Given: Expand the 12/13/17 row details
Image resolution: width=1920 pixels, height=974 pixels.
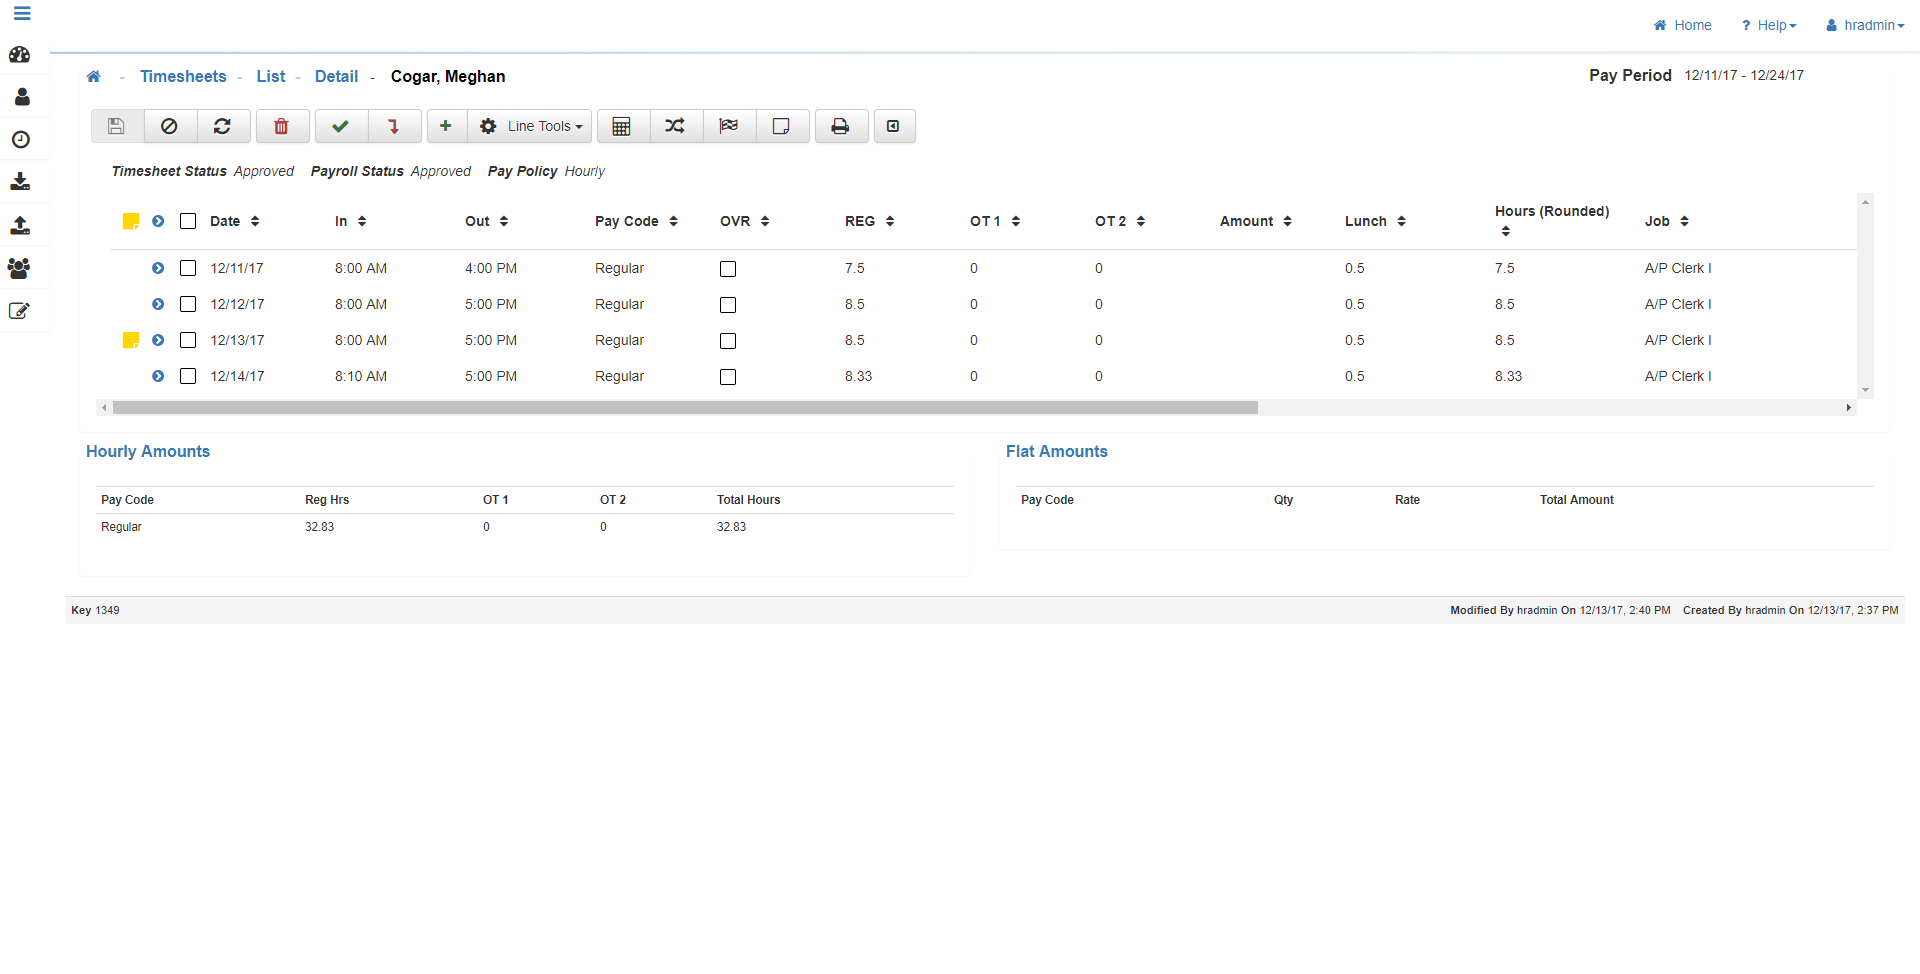Looking at the screenshot, I should [x=158, y=340].
